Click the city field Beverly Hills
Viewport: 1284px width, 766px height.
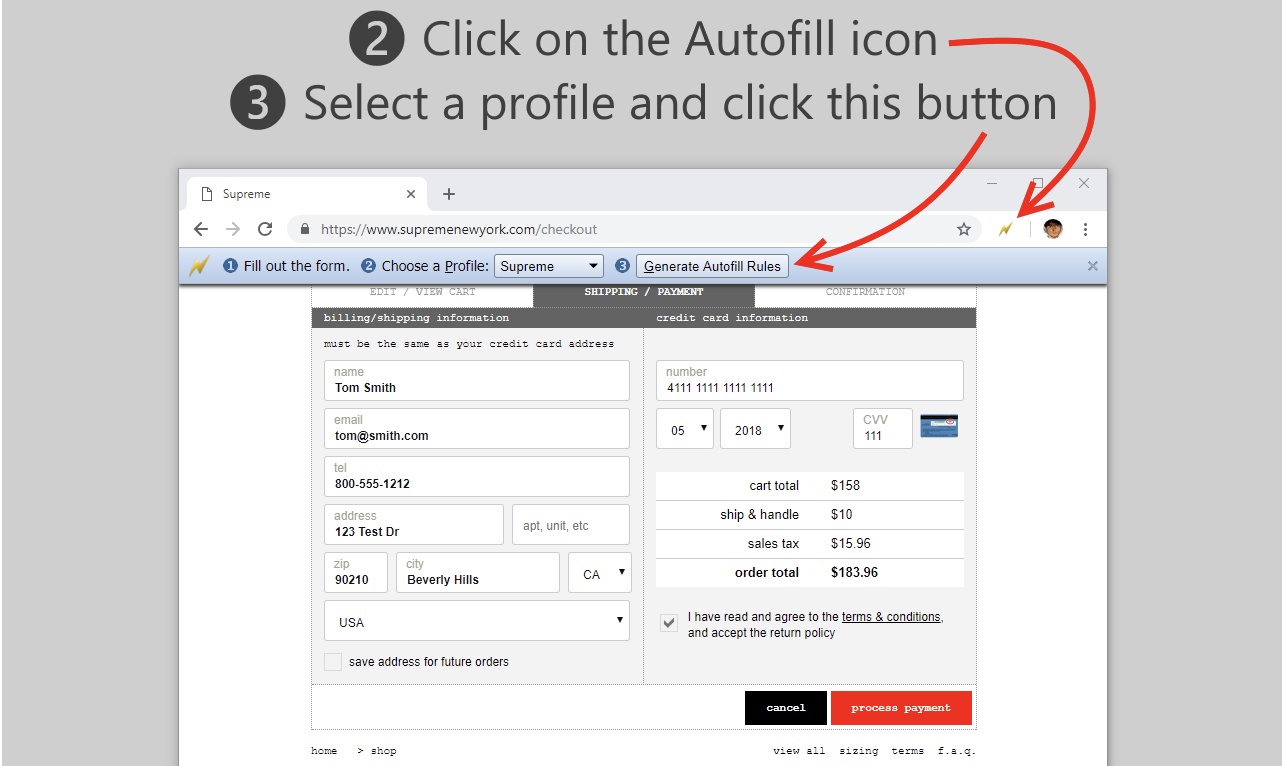click(x=478, y=573)
